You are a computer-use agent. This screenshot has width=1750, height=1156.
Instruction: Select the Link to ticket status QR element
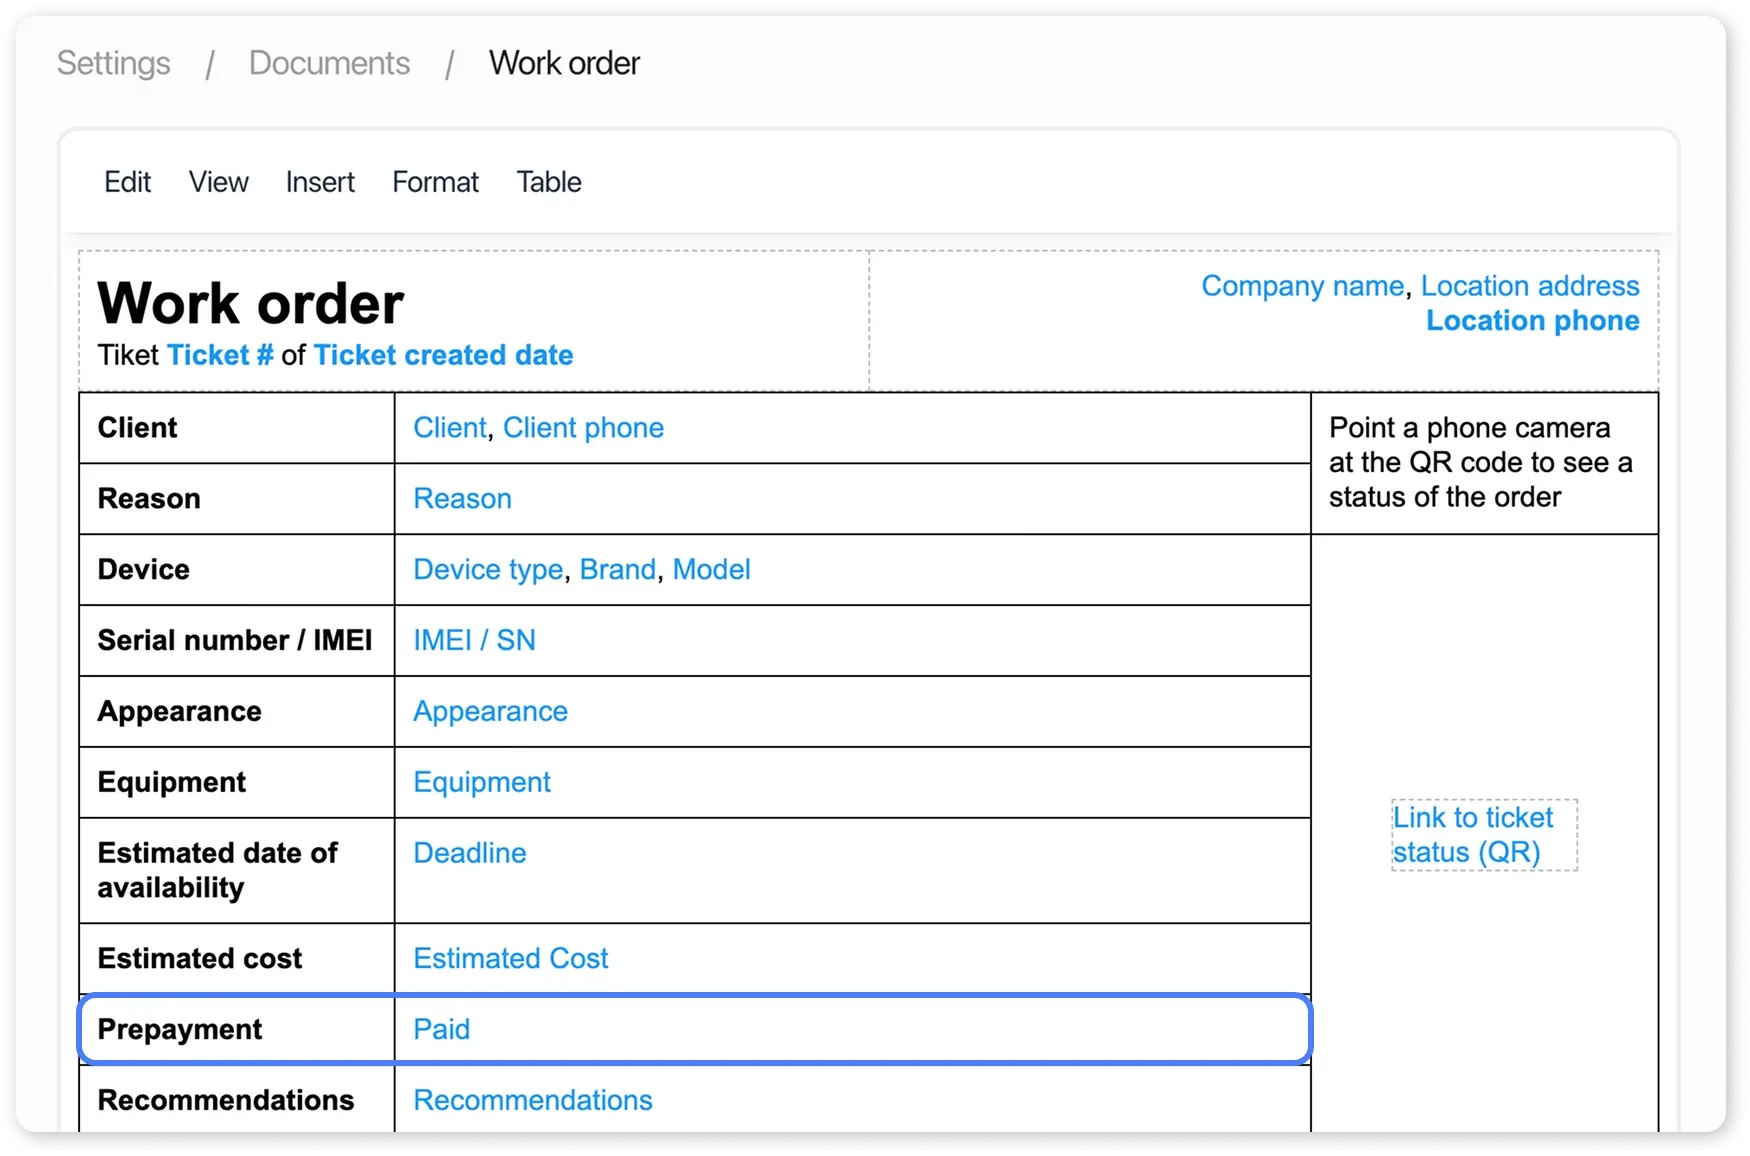pos(1483,835)
